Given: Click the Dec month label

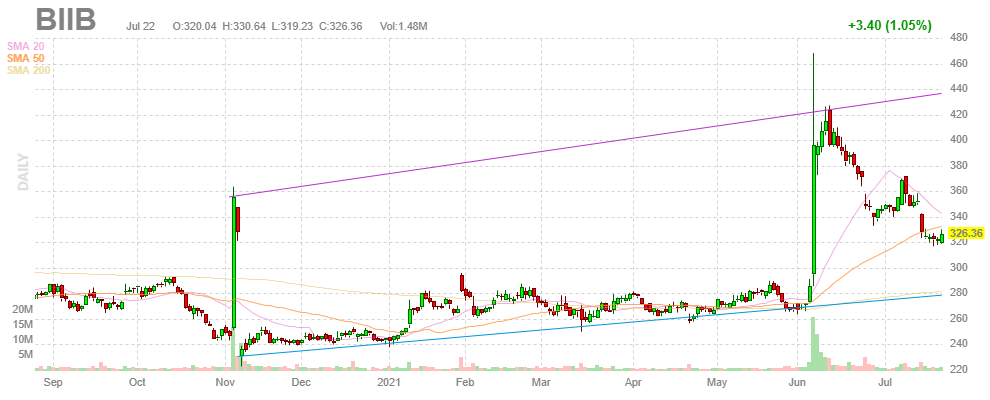Looking at the screenshot, I should pos(301,382).
